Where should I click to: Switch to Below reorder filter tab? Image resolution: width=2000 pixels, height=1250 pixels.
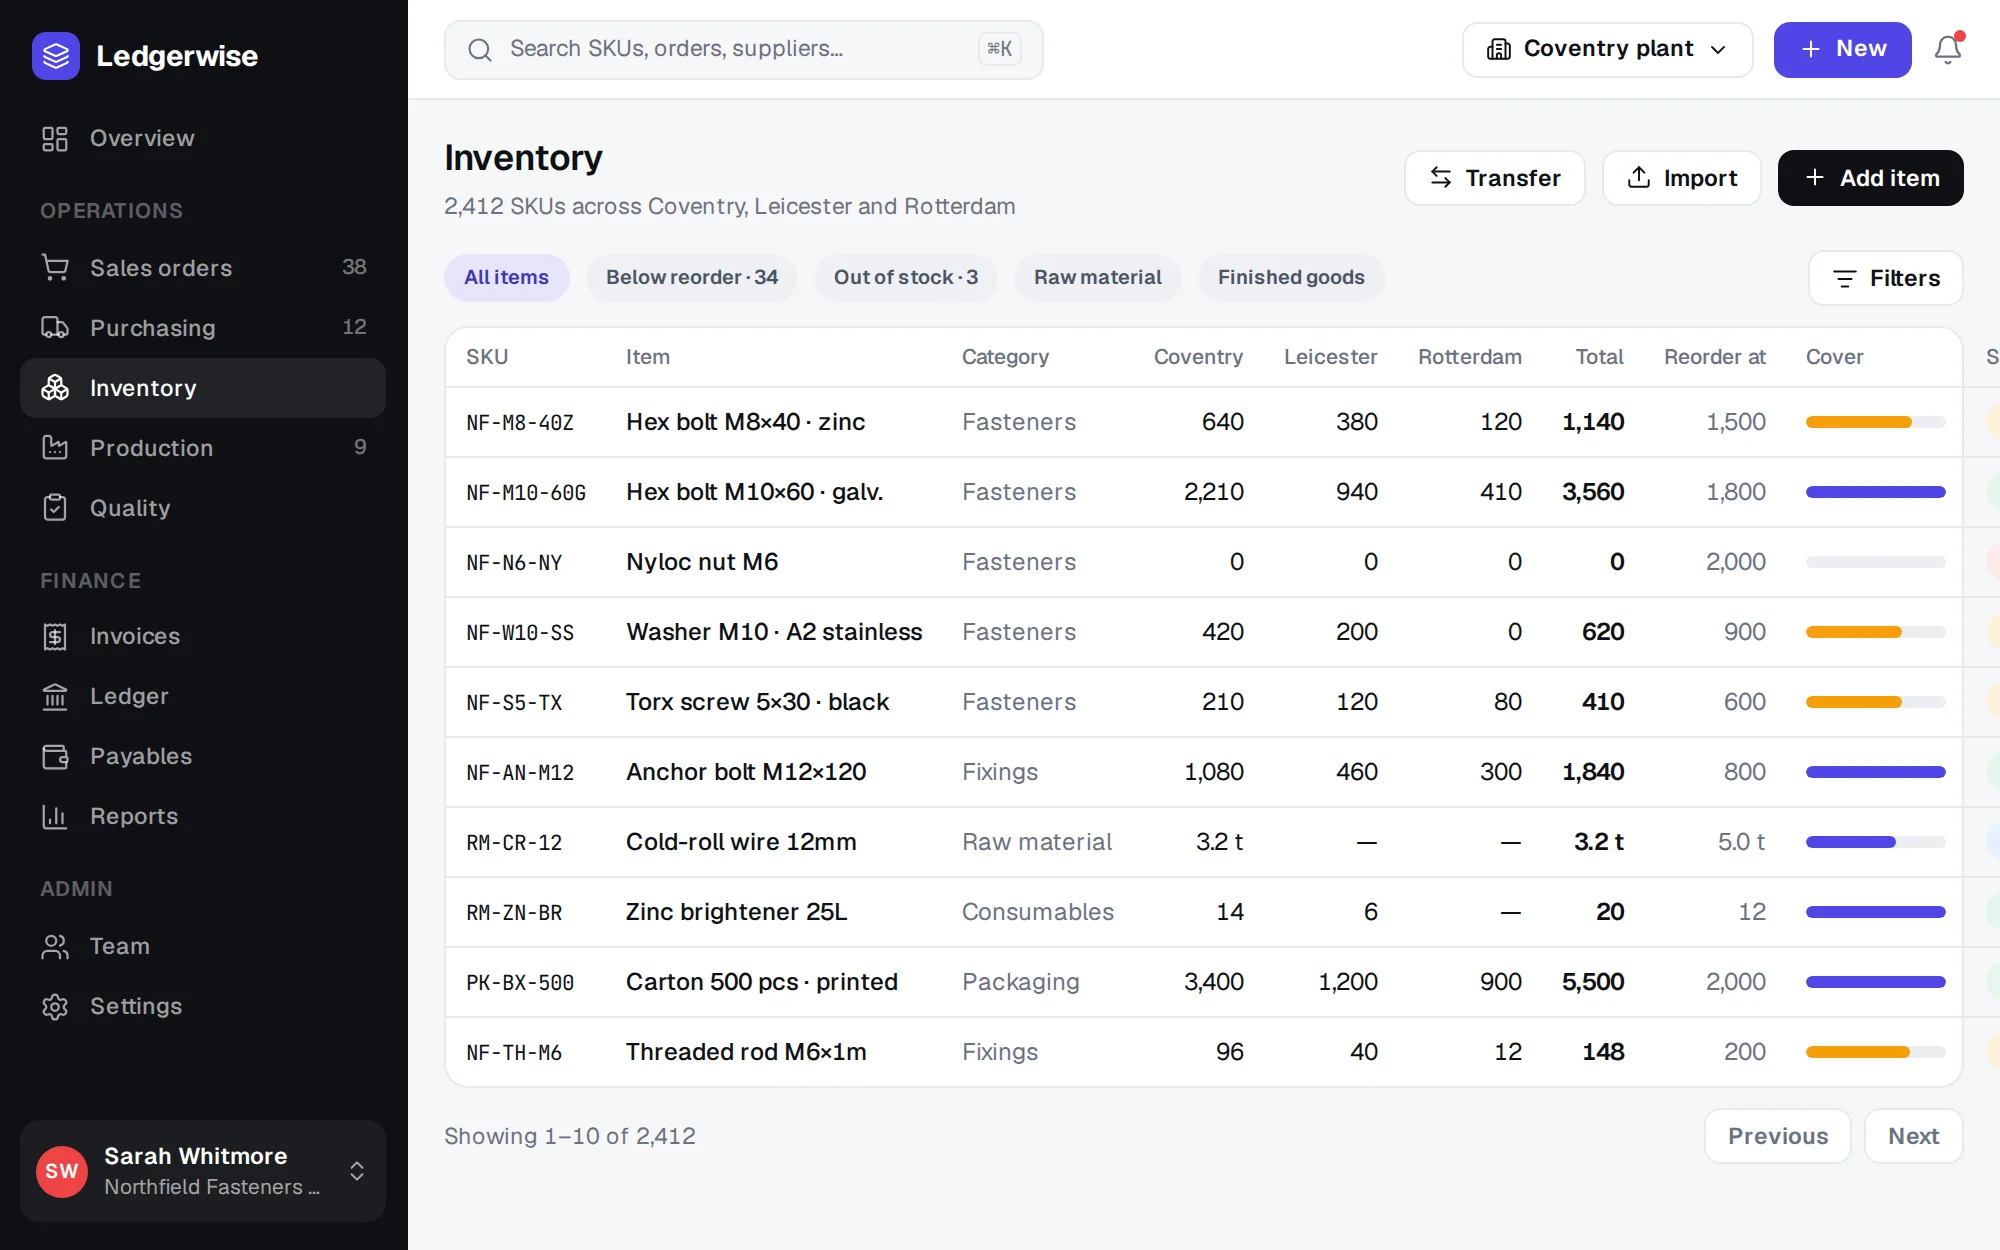coord(692,277)
